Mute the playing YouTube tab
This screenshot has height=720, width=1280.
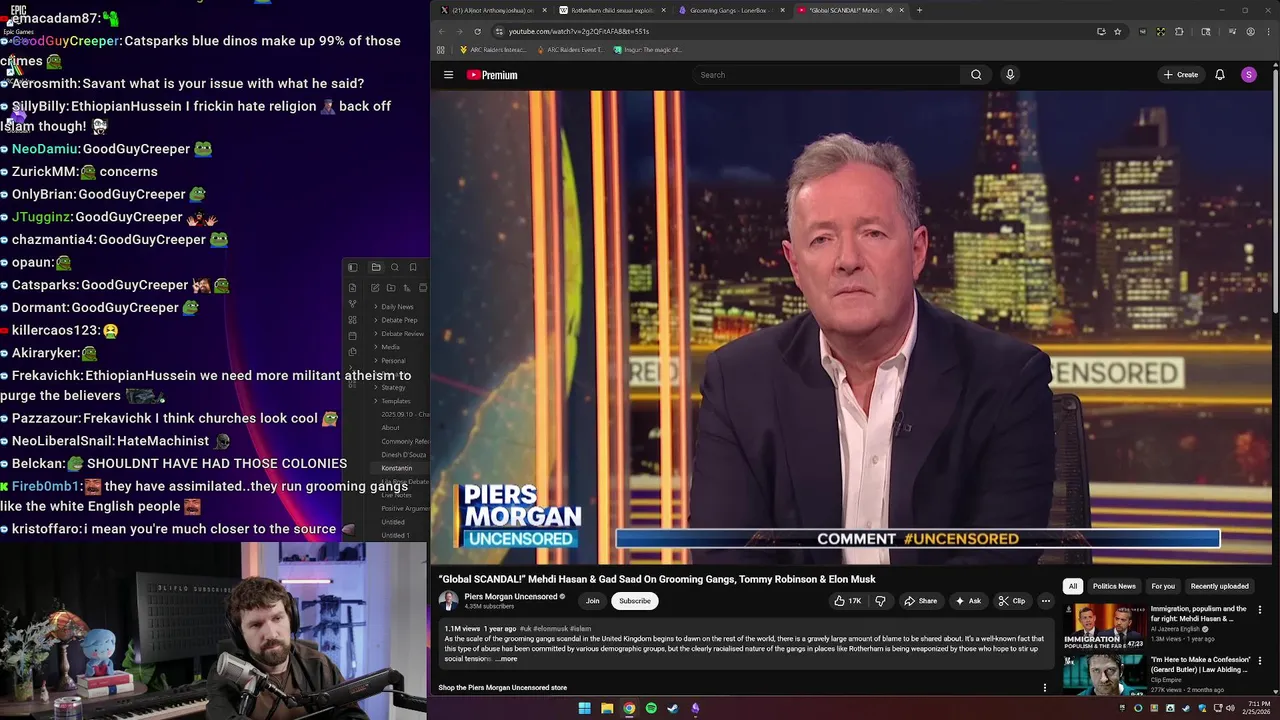point(889,10)
